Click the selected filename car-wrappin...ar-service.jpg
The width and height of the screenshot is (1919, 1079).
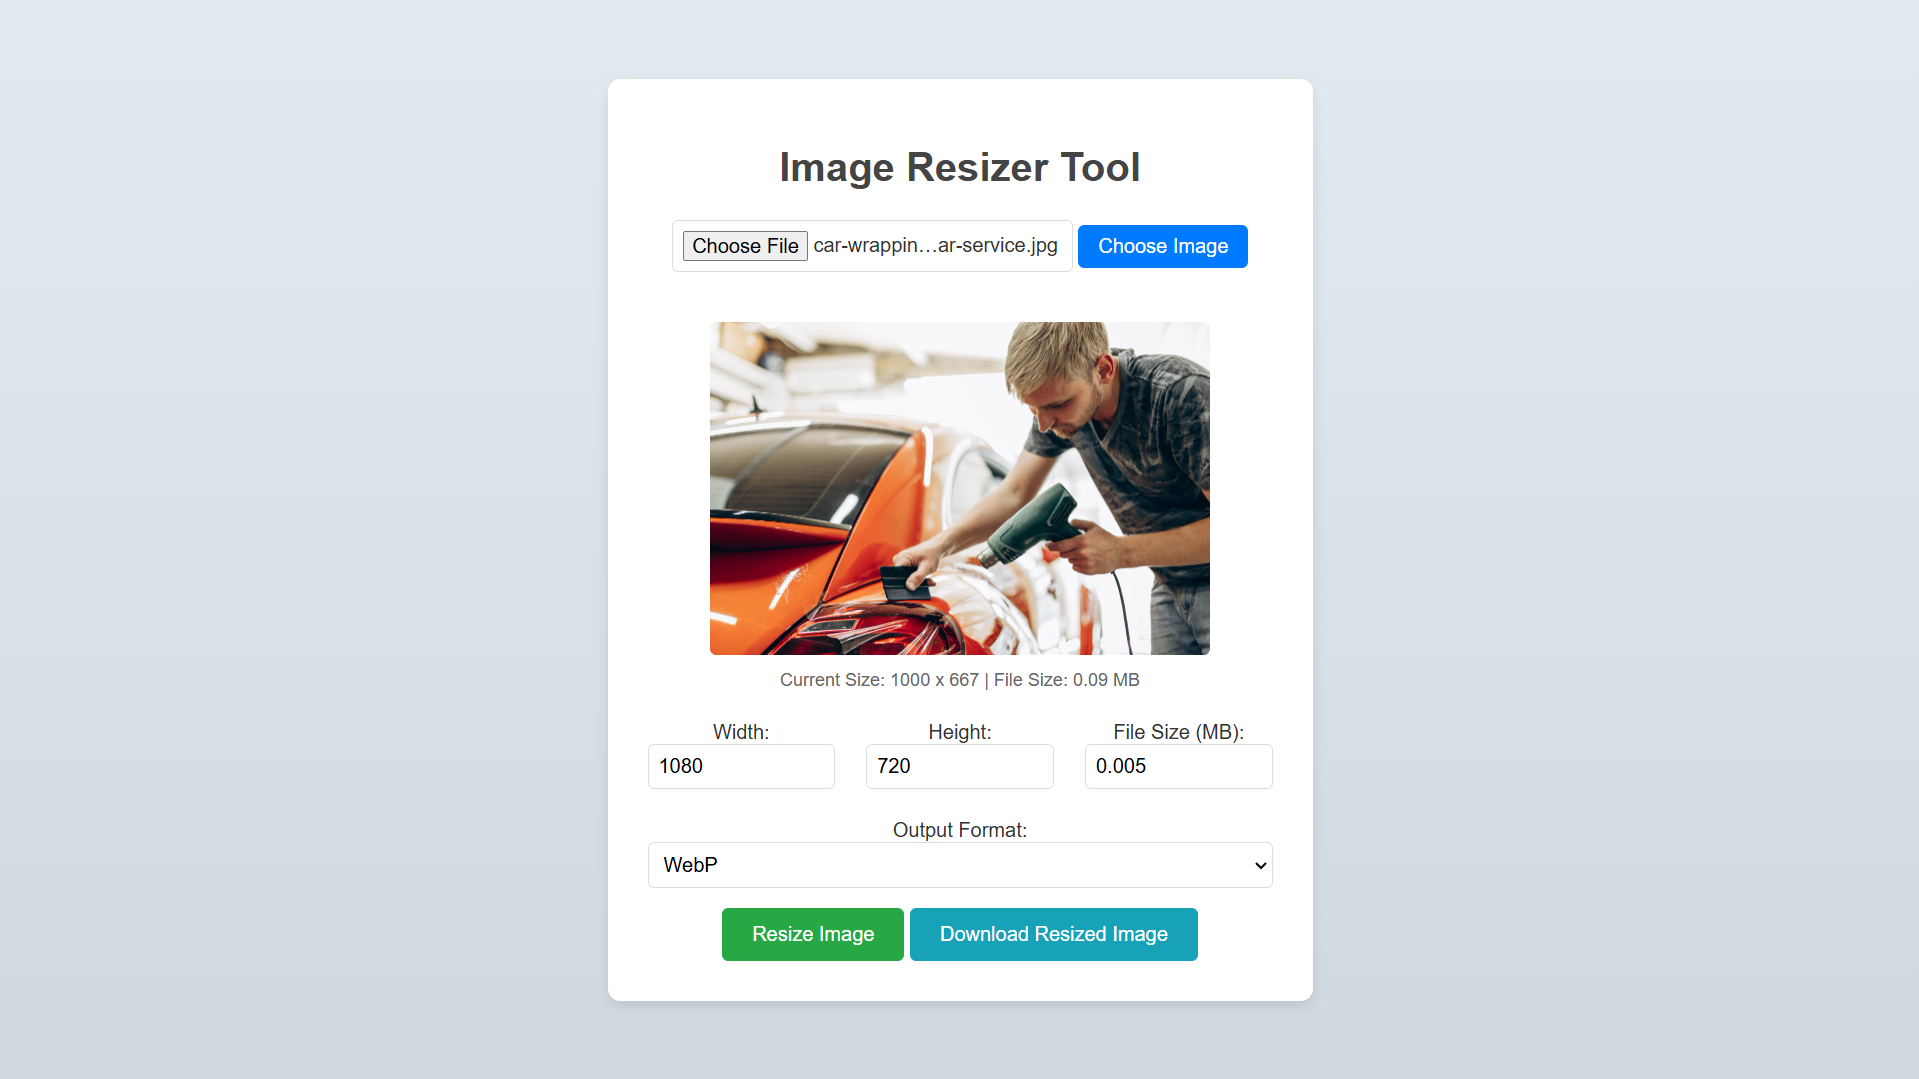coord(935,245)
